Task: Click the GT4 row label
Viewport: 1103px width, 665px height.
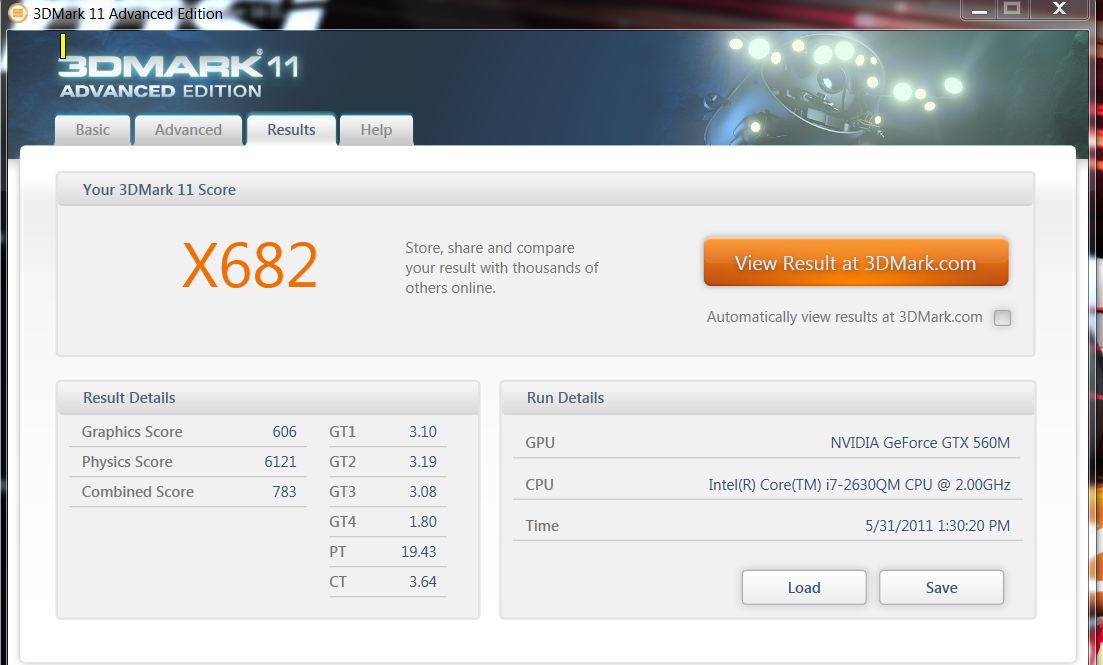Action: pyautogui.click(x=343, y=522)
